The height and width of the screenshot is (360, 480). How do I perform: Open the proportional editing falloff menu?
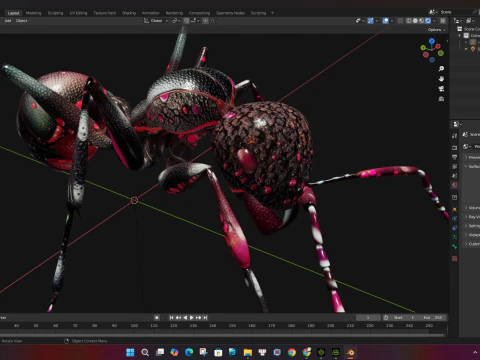(x=213, y=21)
